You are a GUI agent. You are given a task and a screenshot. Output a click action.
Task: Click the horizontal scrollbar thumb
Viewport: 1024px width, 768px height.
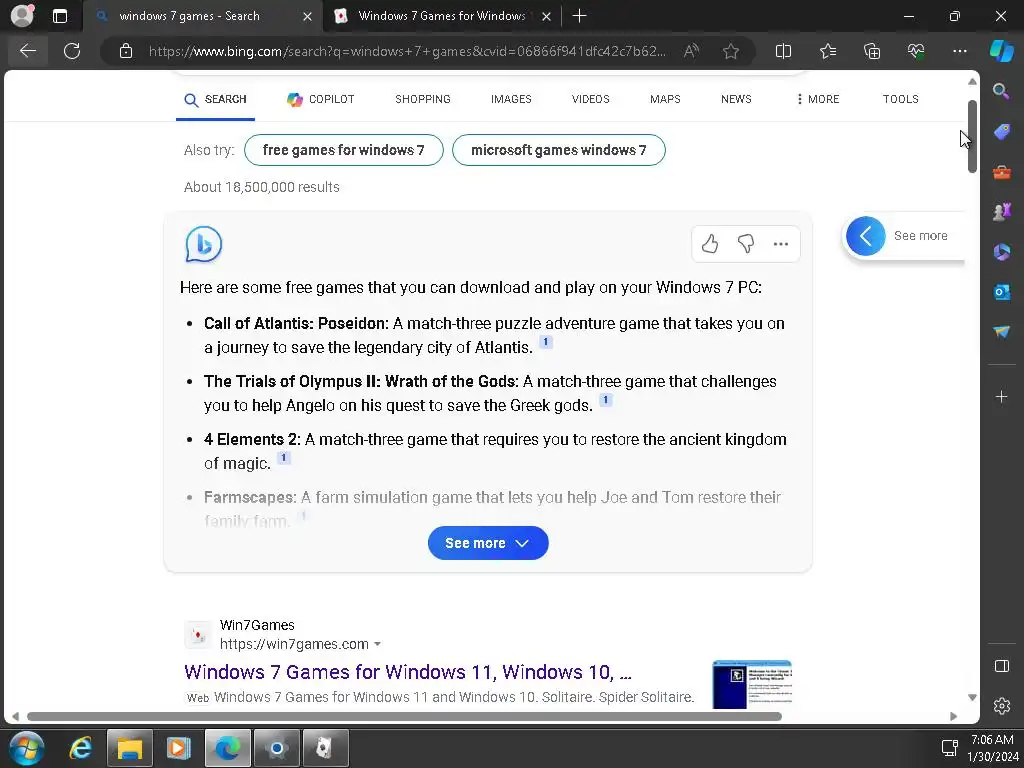pos(404,716)
